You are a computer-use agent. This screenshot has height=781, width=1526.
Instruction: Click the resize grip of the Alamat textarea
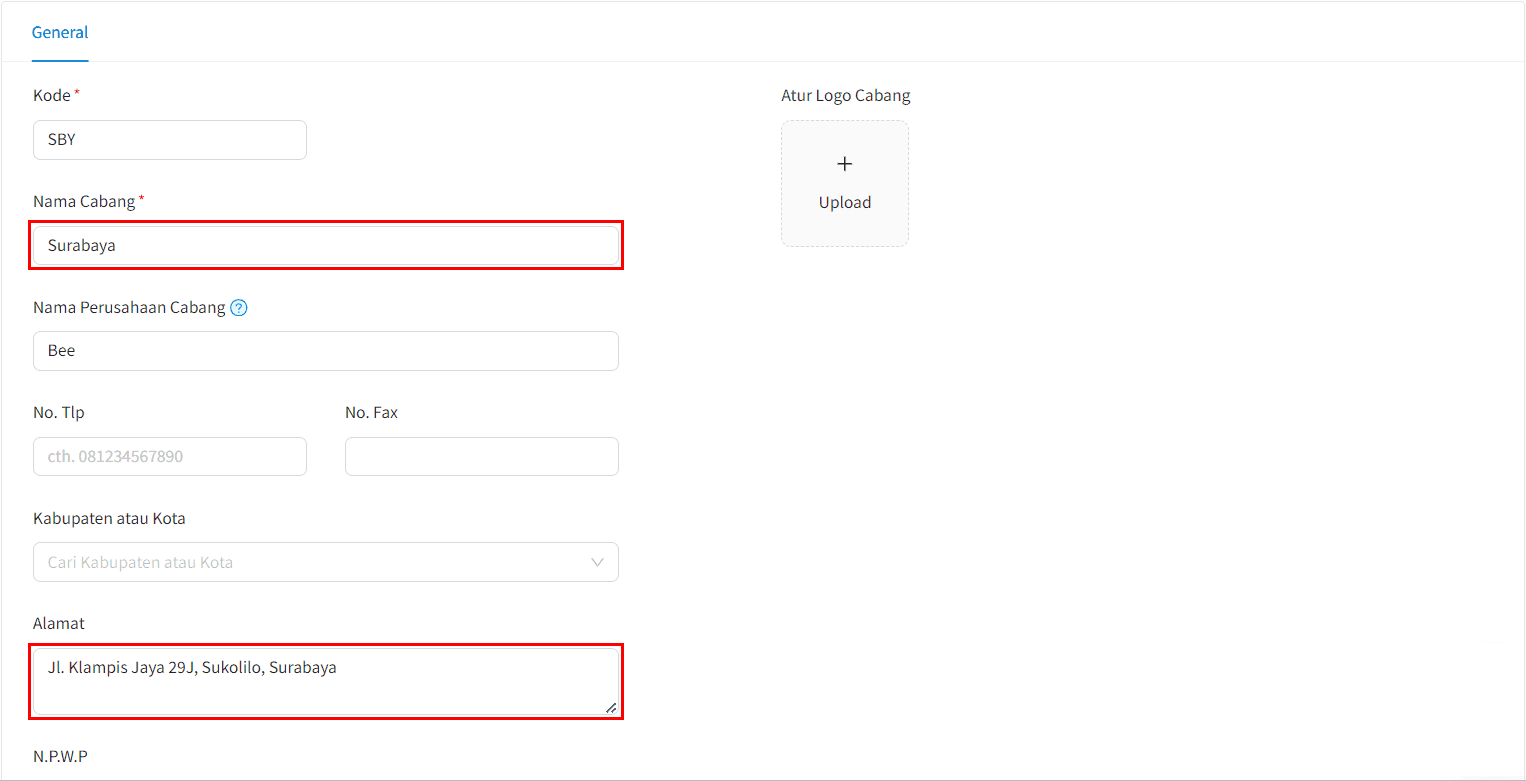610,707
